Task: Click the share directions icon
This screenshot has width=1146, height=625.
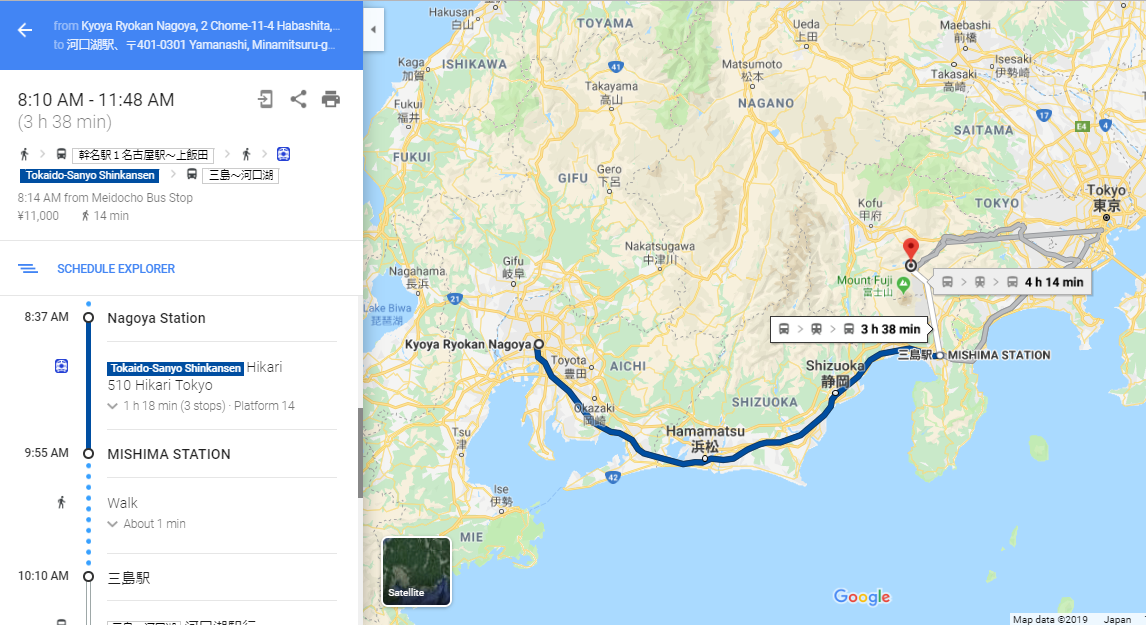Action: (298, 99)
